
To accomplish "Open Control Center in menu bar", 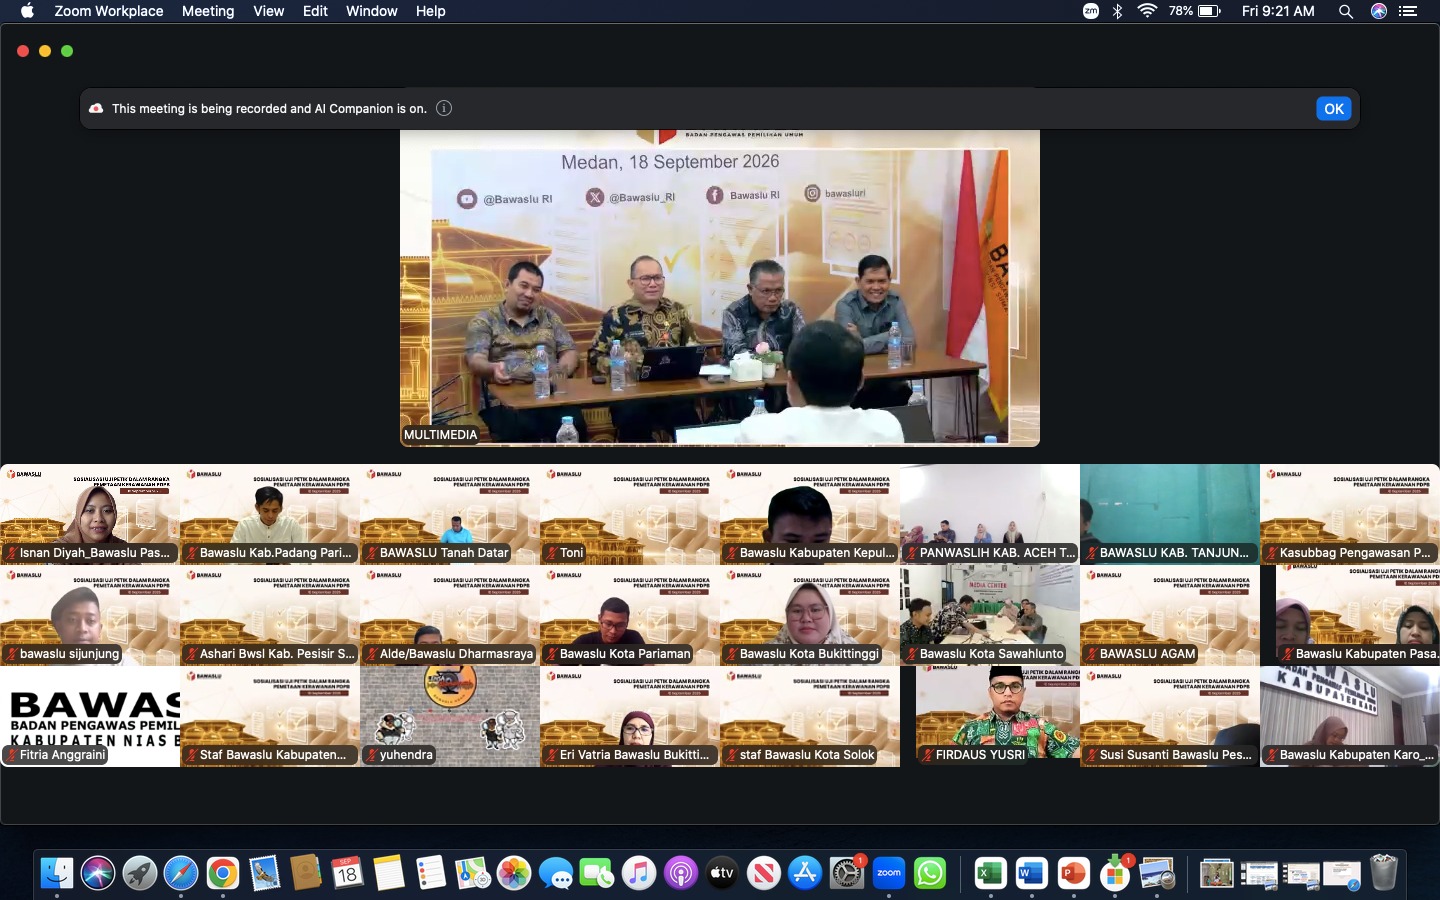I will (x=1408, y=11).
